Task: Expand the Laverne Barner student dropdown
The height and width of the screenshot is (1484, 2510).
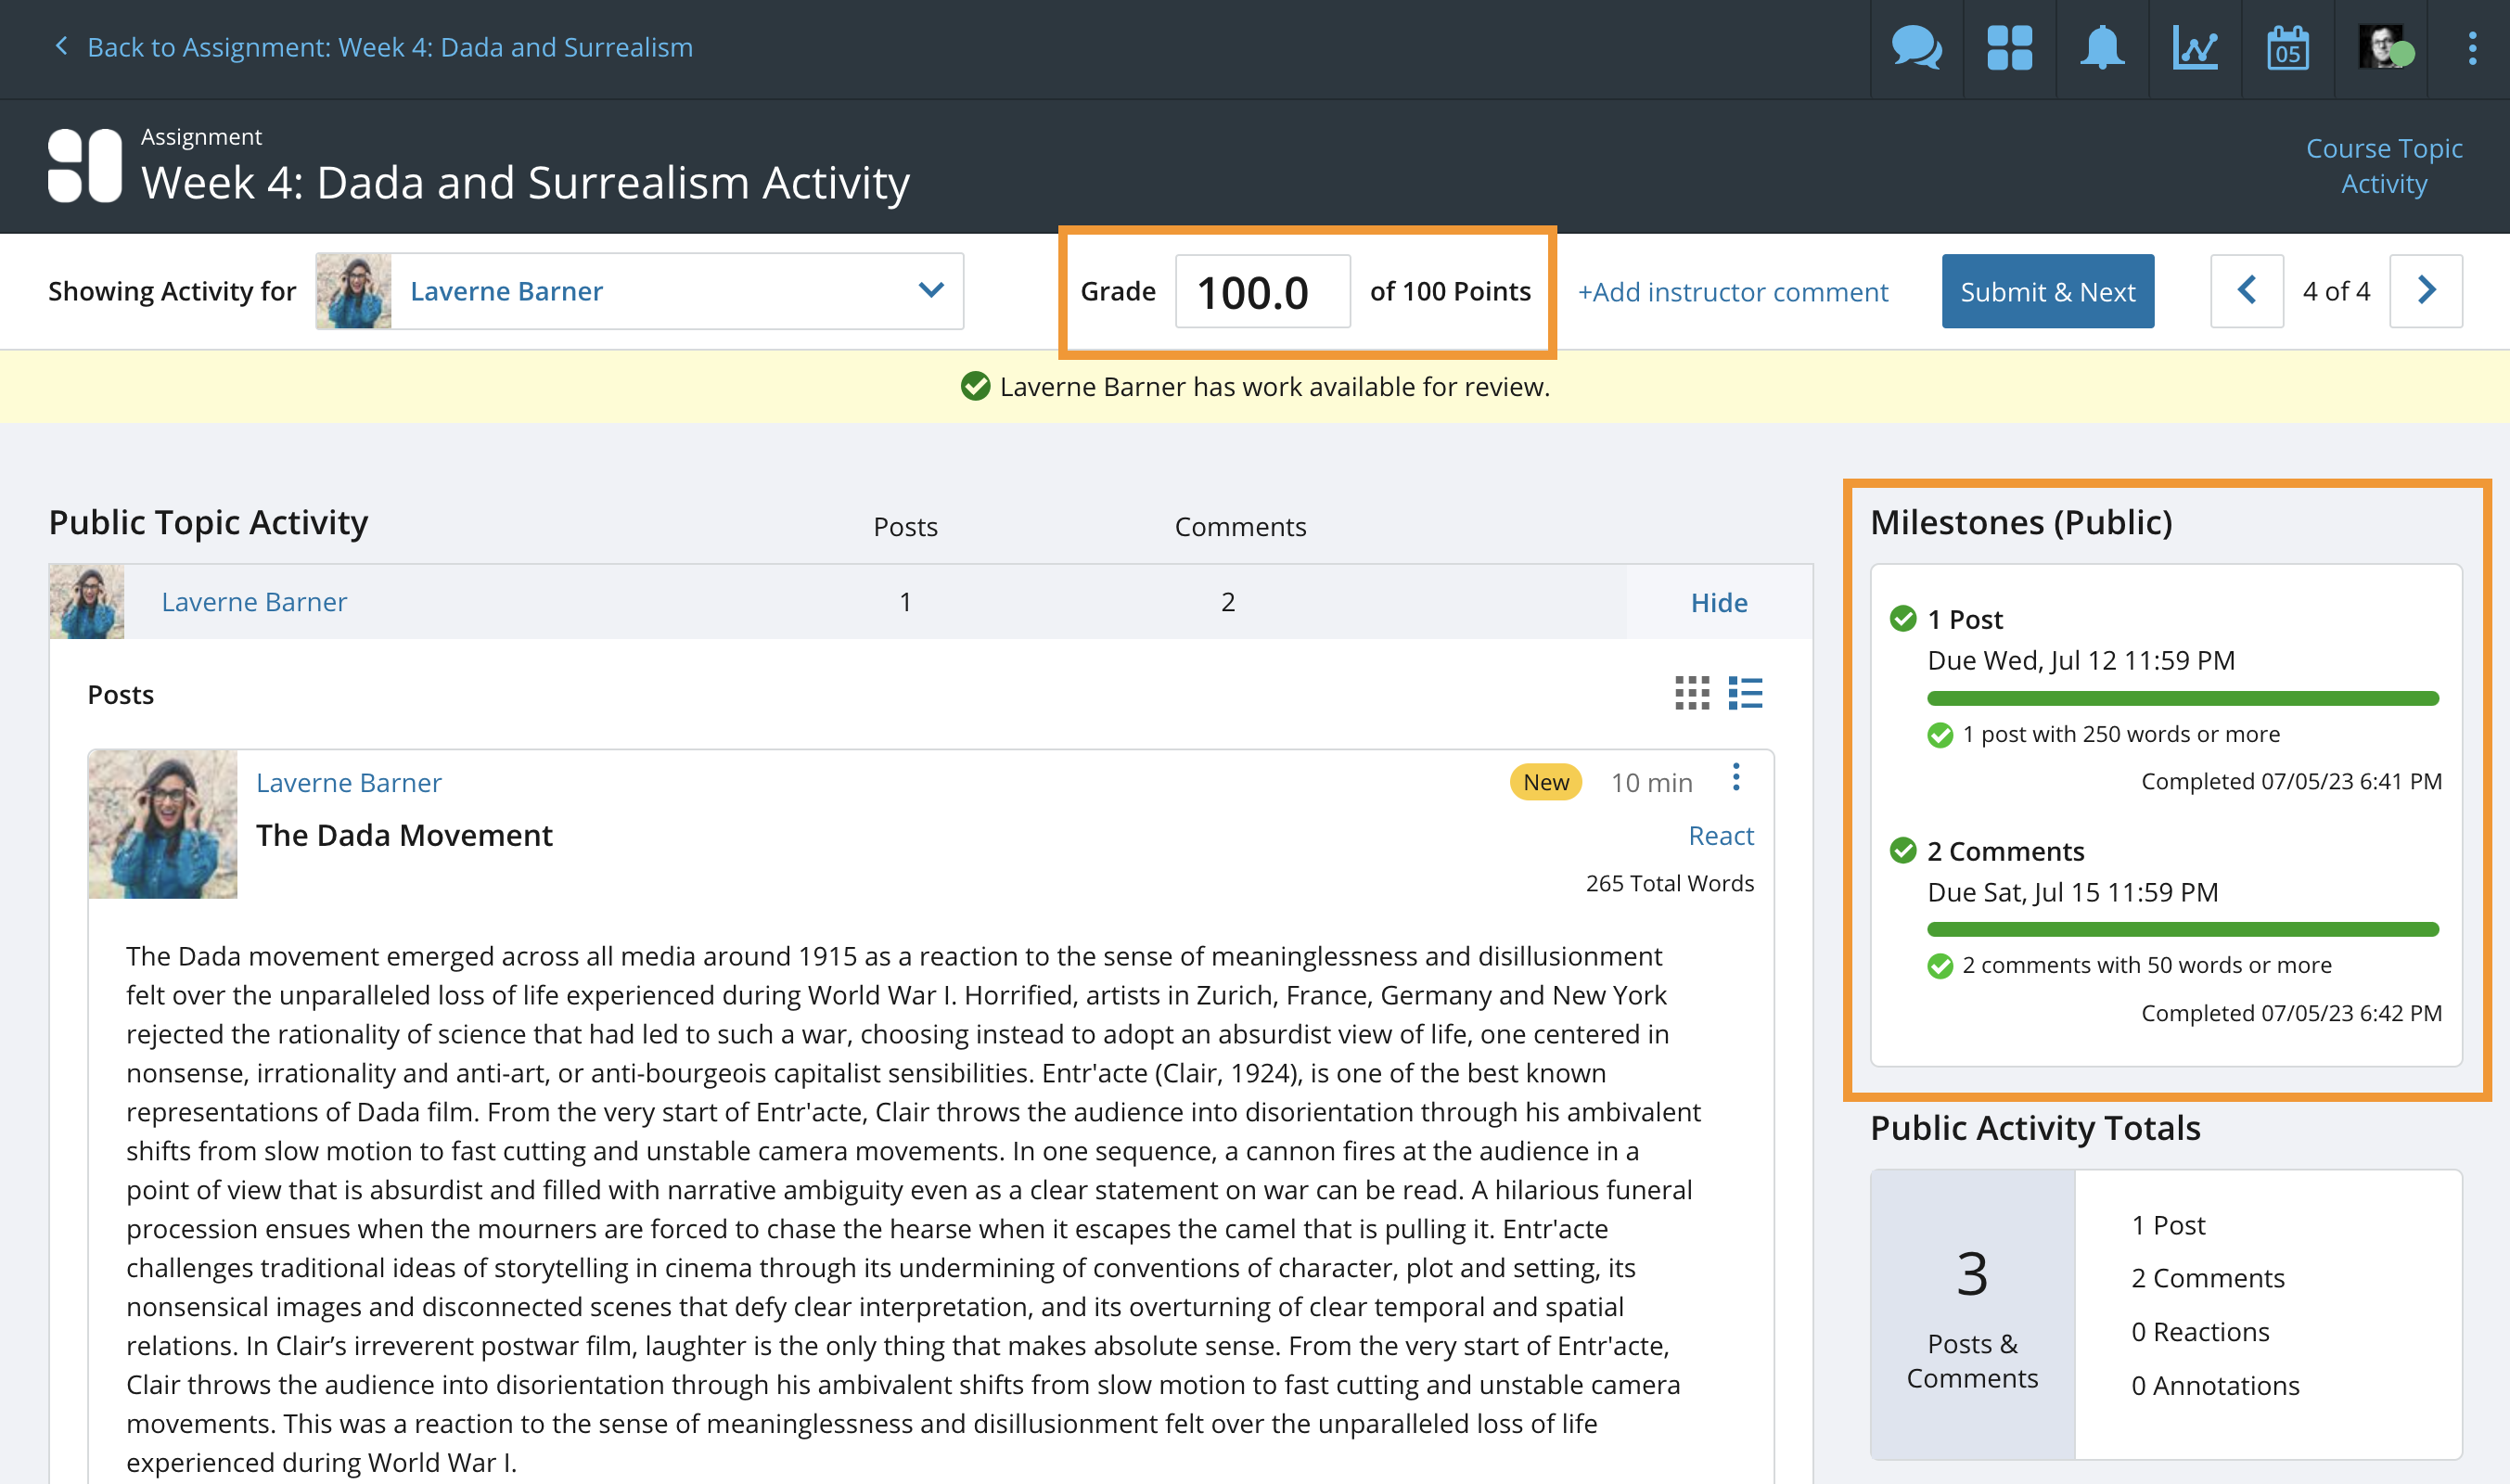Action: [931, 291]
